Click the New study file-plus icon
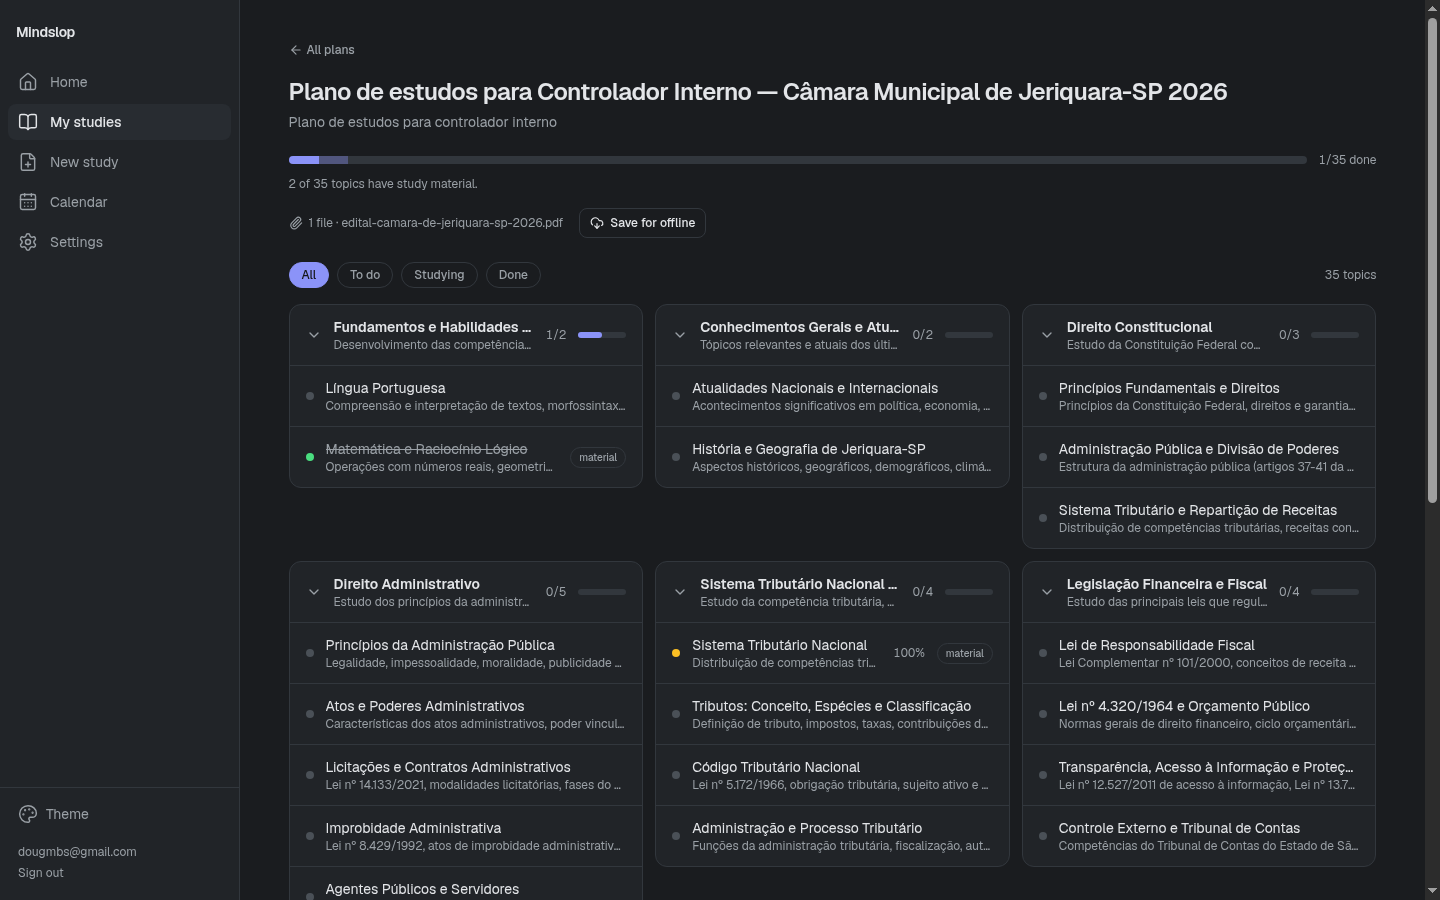 [28, 162]
